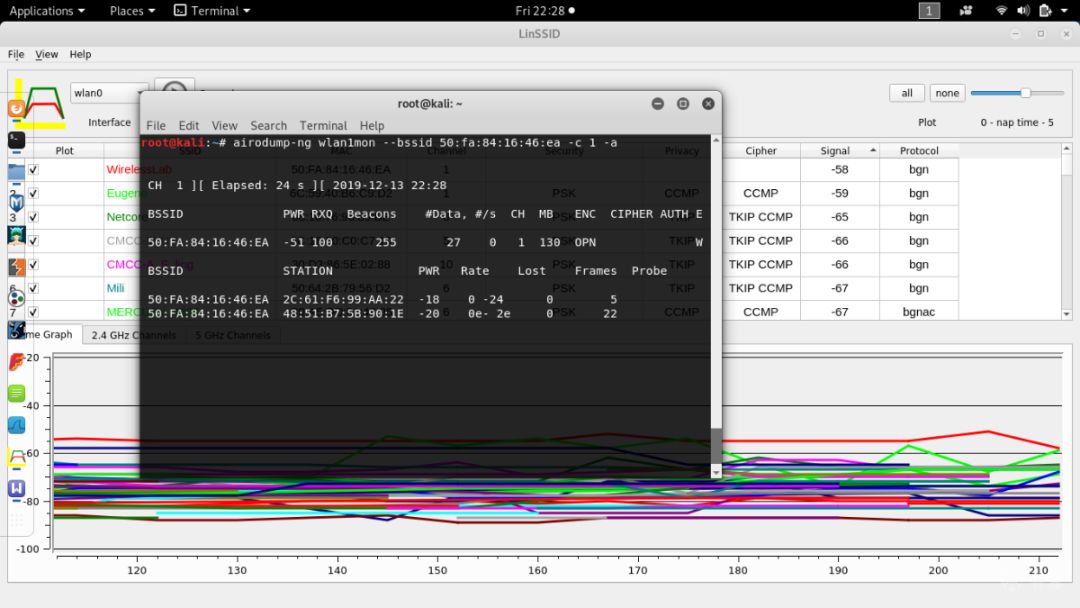The height and width of the screenshot is (608, 1080).
Task: Click the "all" plot button
Action: 906,93
